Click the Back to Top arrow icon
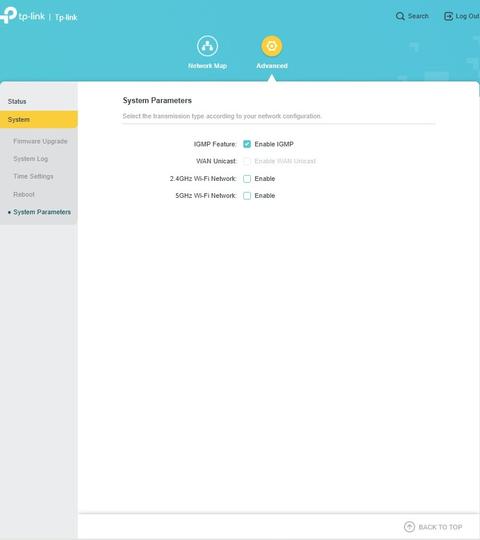Image resolution: width=480 pixels, height=540 pixels. click(x=409, y=527)
